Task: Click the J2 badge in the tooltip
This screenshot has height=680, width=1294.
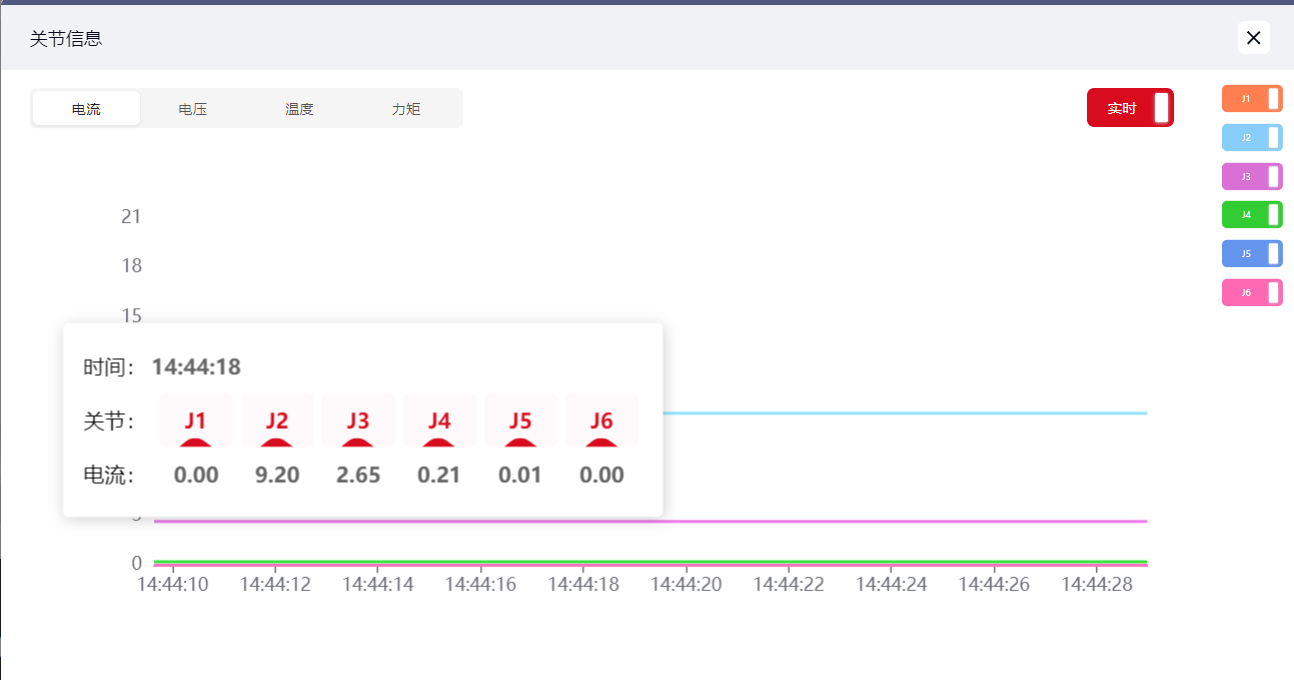Action: 277,420
